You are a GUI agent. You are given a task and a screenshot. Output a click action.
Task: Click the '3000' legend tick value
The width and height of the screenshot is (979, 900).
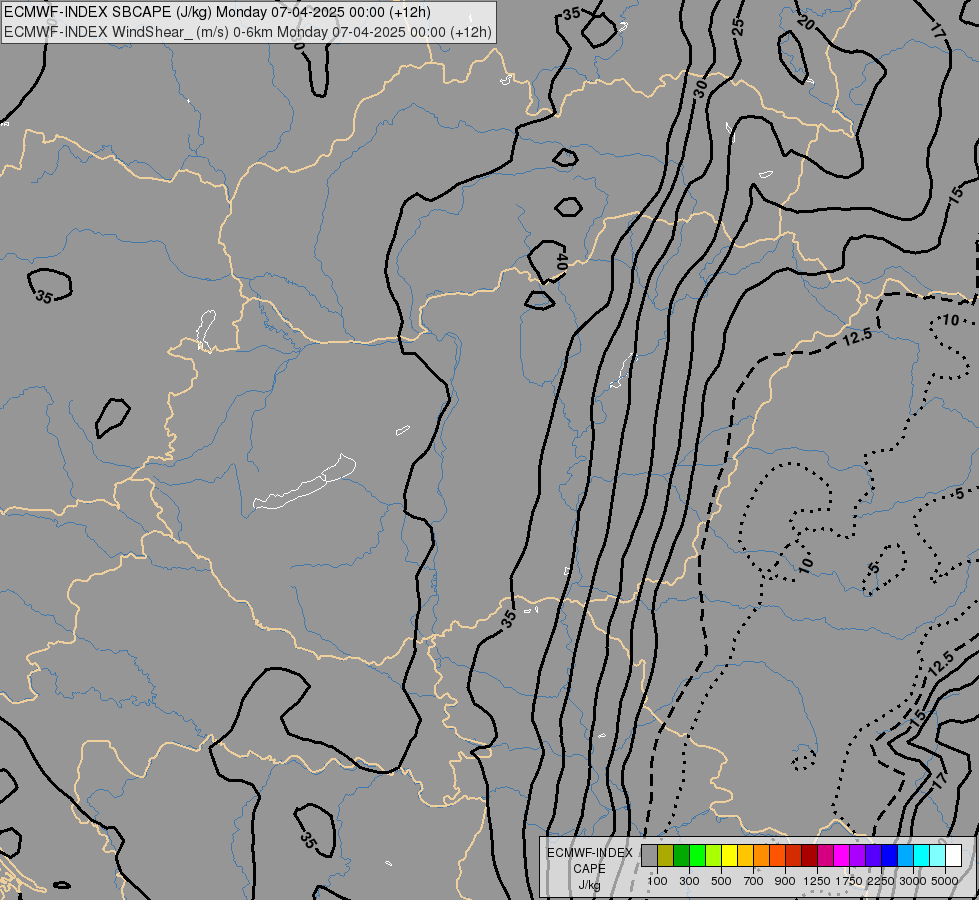tap(913, 881)
